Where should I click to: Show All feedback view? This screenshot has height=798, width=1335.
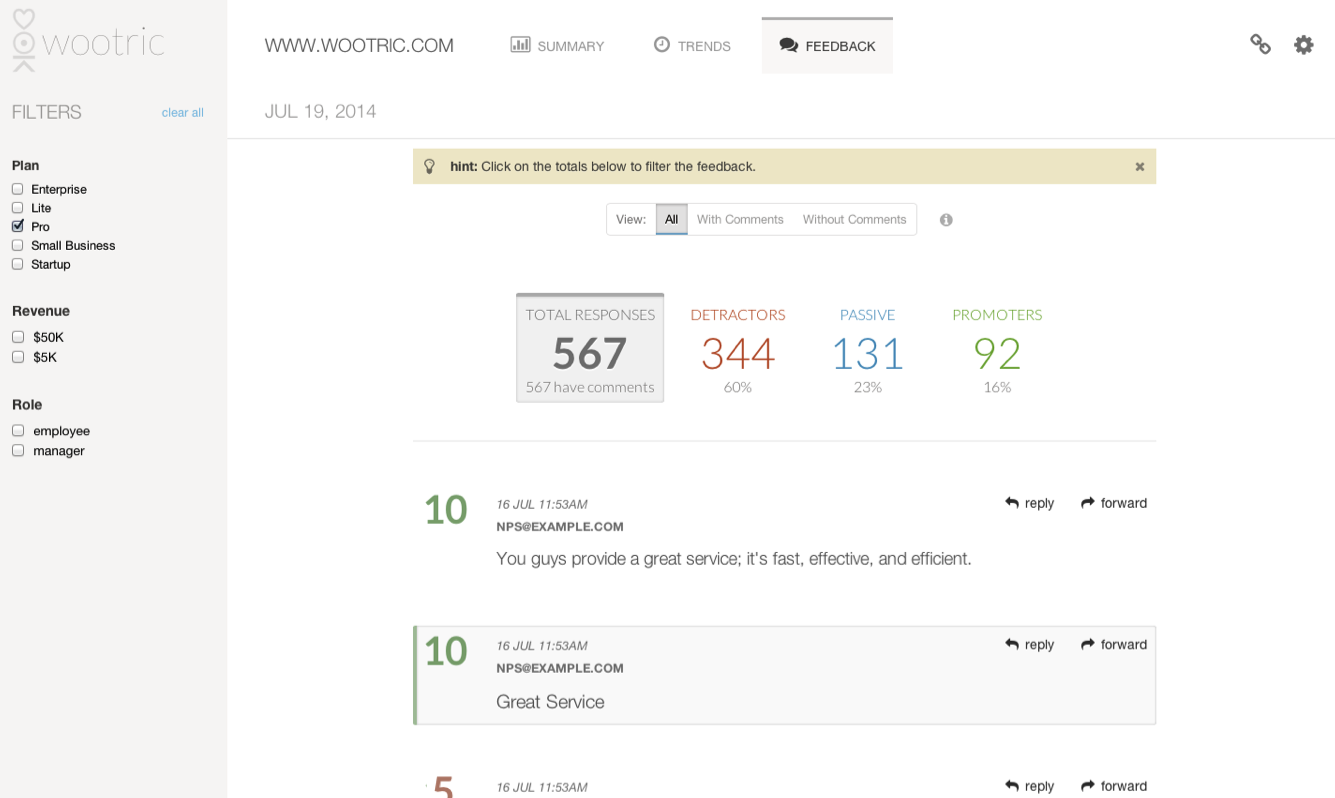tap(671, 220)
